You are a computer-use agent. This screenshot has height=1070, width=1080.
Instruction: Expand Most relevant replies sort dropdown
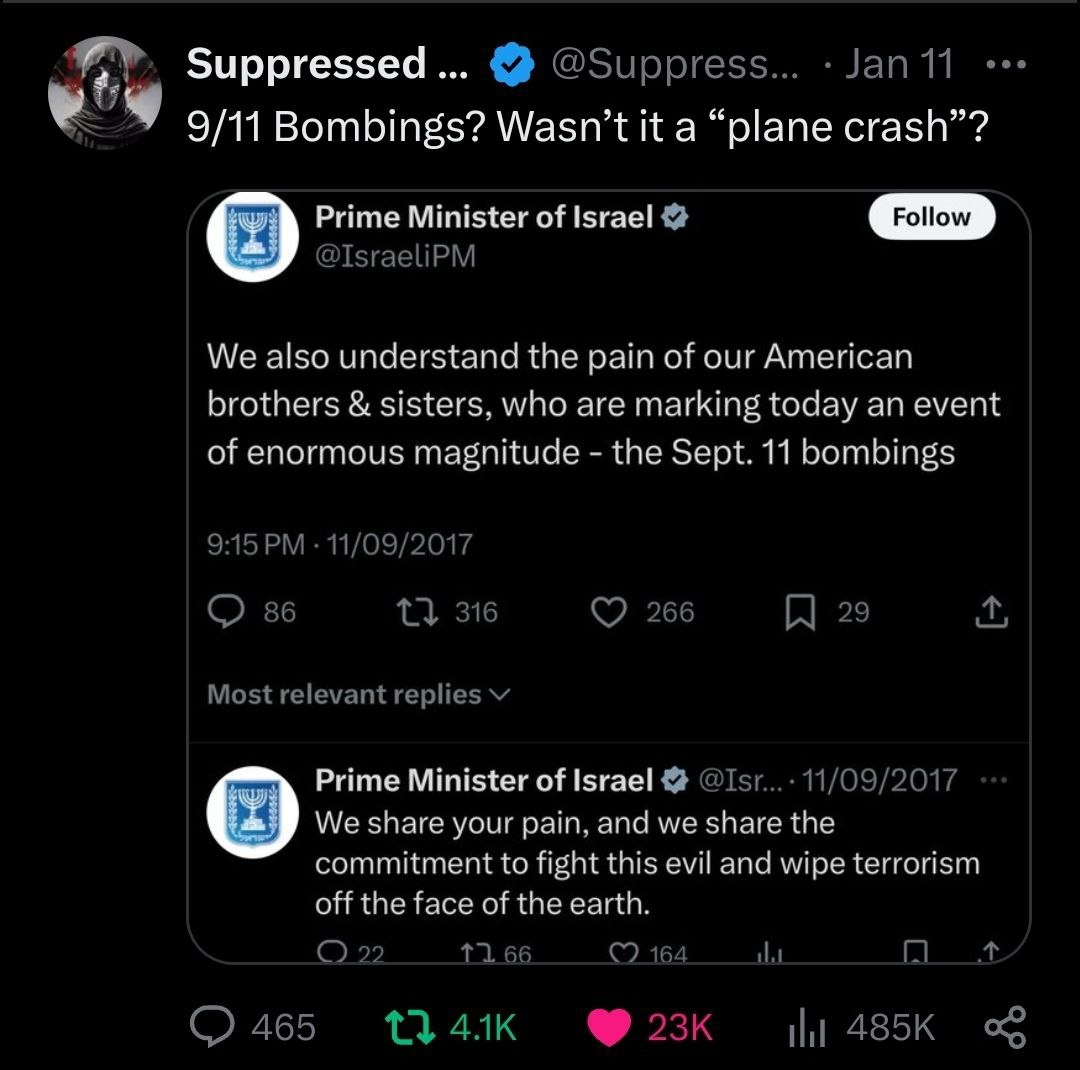359,694
